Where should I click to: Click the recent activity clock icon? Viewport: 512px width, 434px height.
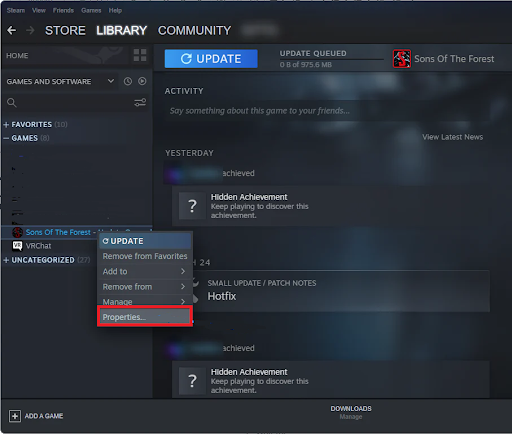point(128,81)
